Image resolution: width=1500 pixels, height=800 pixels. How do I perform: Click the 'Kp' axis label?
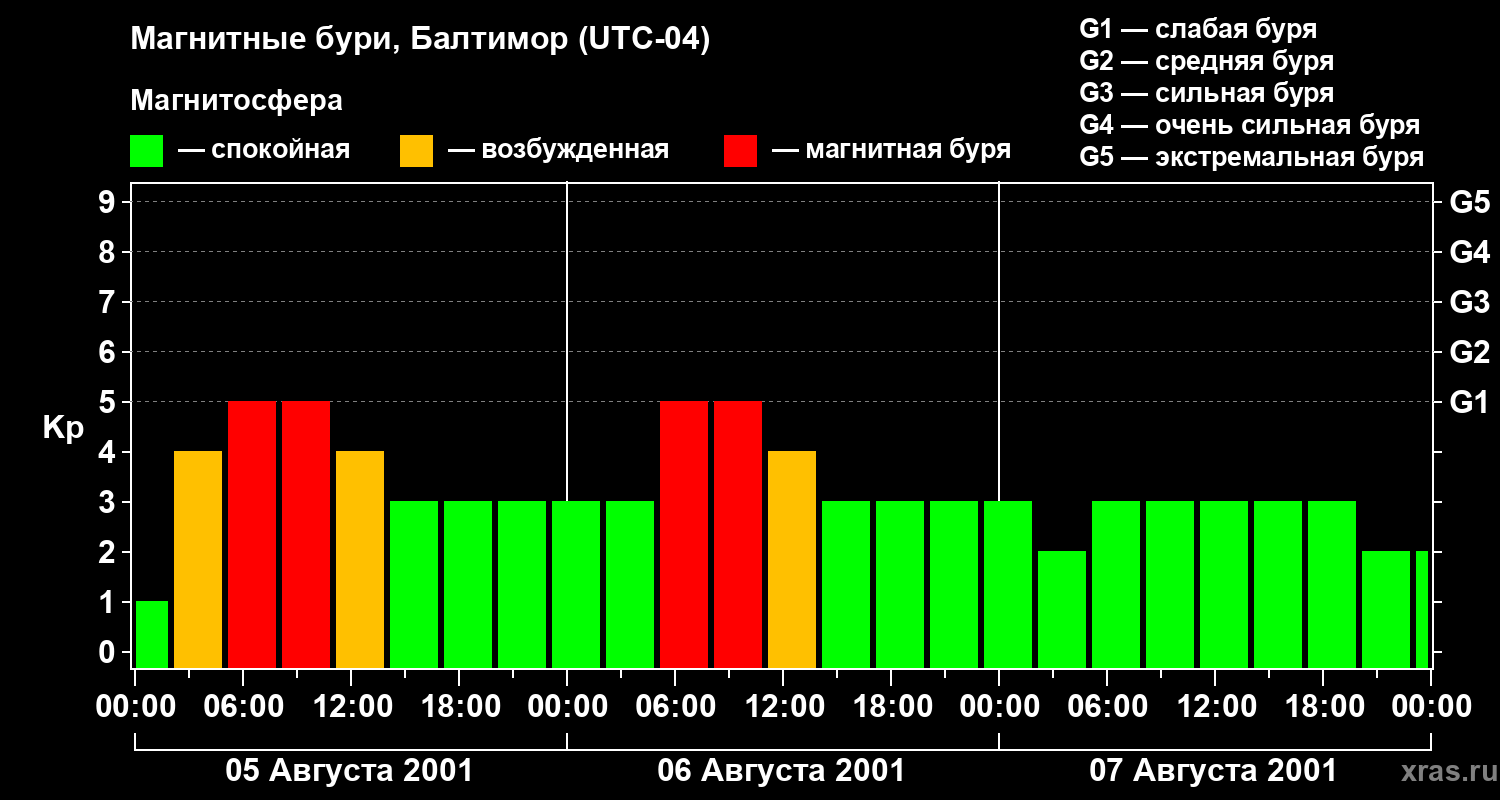[64, 428]
